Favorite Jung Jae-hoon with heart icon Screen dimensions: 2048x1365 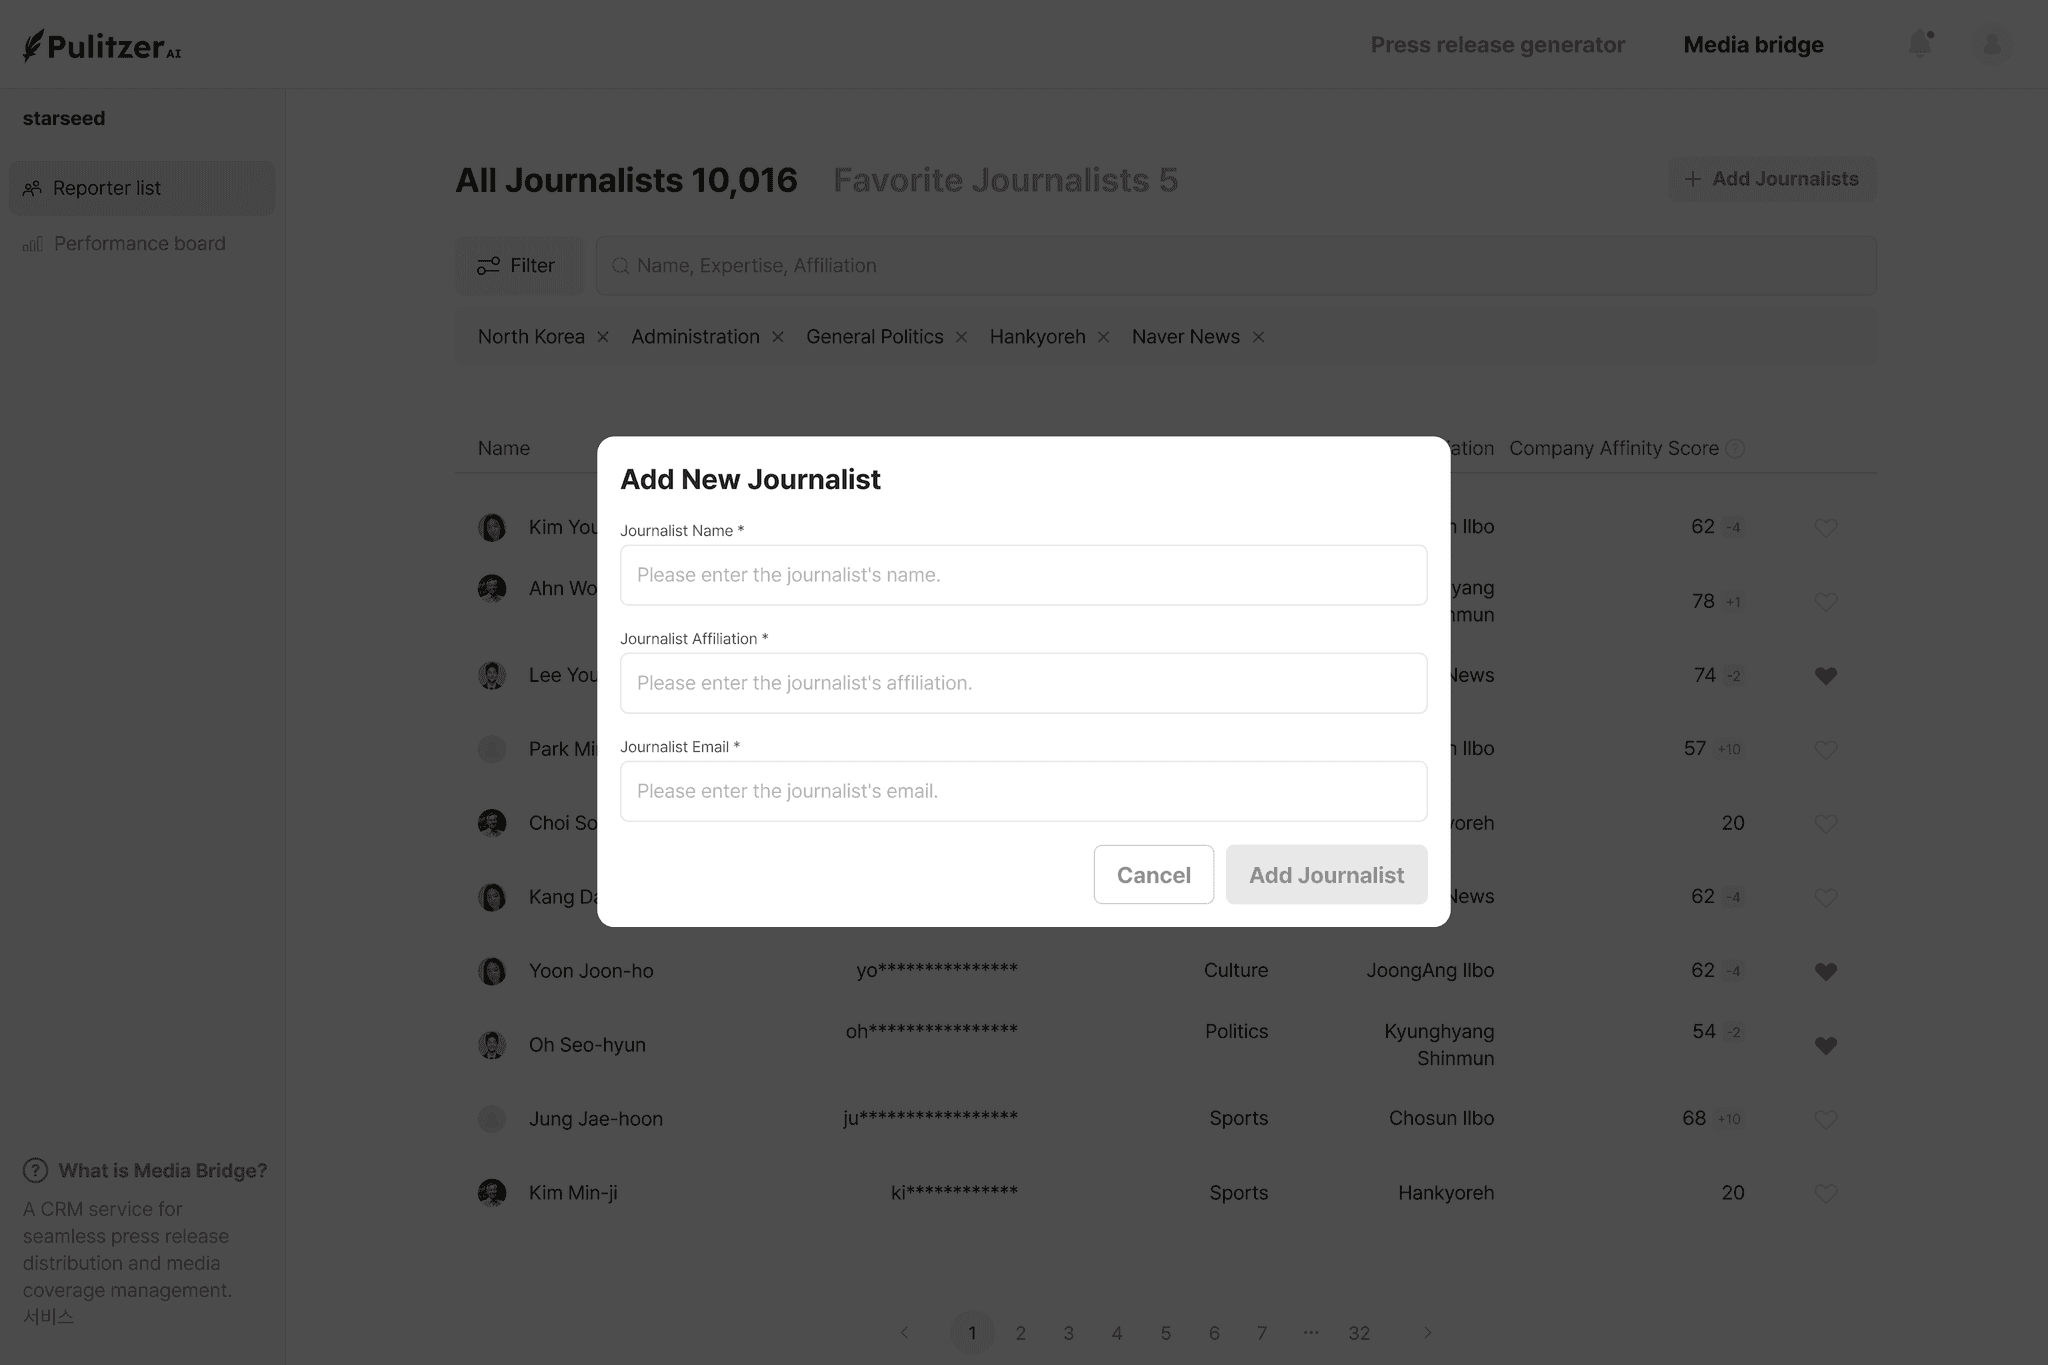[1825, 1119]
